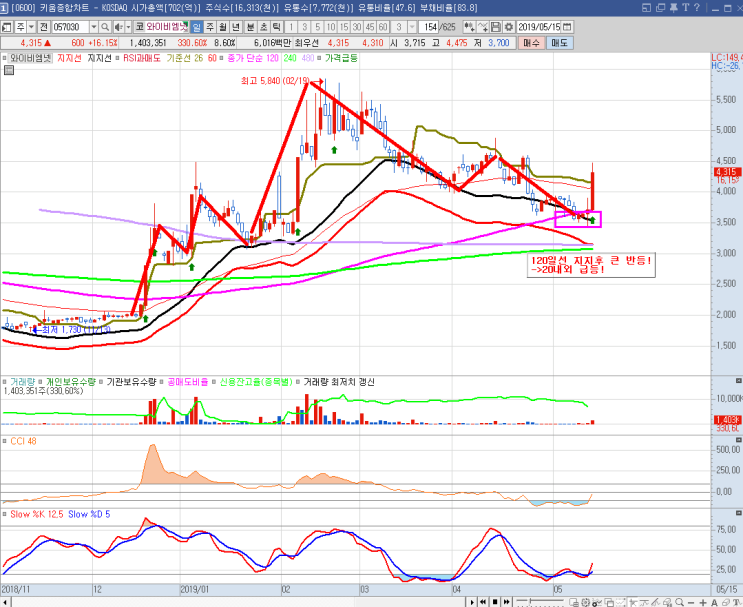The height and width of the screenshot is (607, 743).
Task: Open the dropdown arrow next to speaker icon
Action: (128, 27)
